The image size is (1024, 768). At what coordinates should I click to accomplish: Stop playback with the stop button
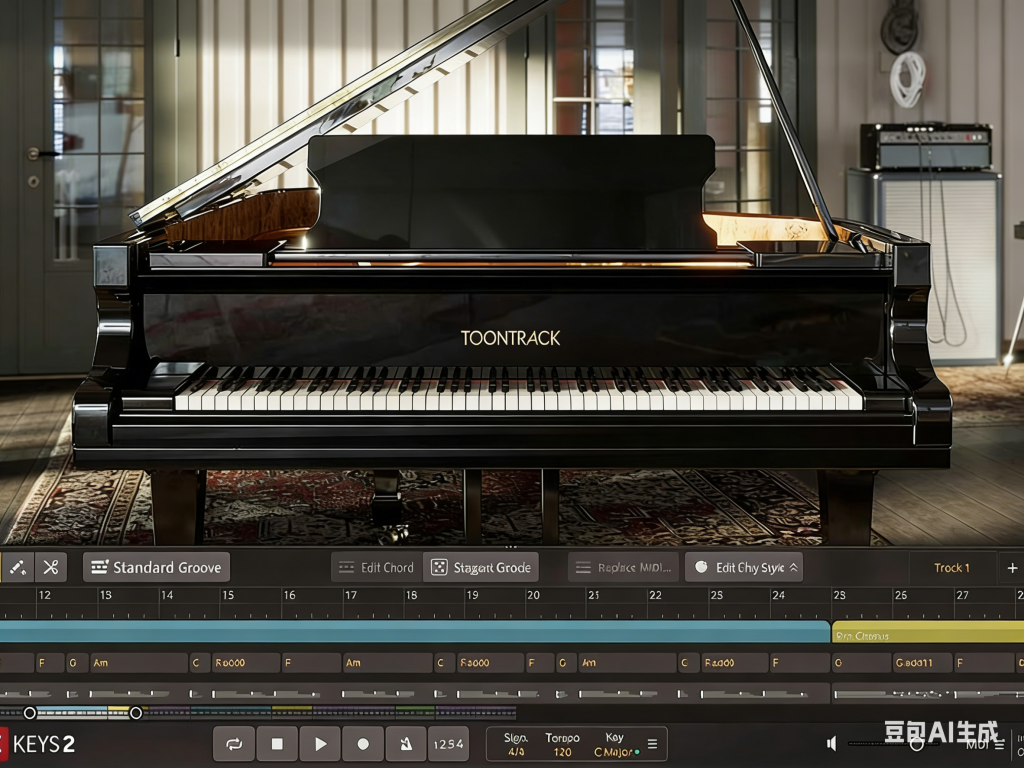click(x=277, y=744)
